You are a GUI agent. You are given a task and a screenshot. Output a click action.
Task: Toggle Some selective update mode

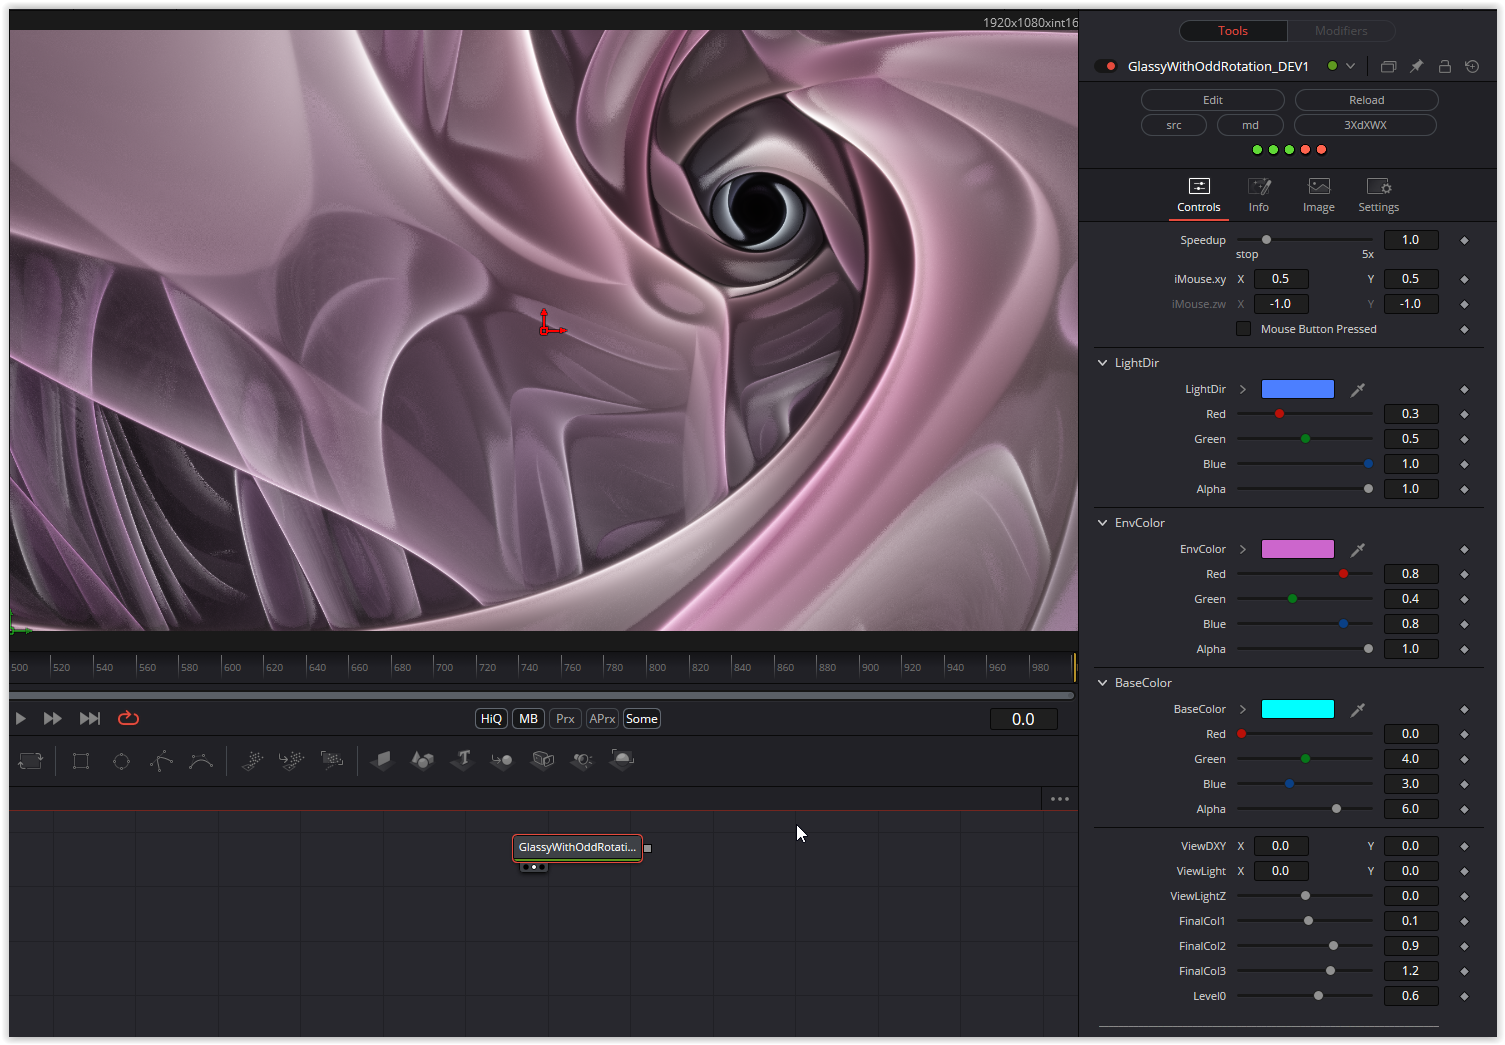point(642,719)
